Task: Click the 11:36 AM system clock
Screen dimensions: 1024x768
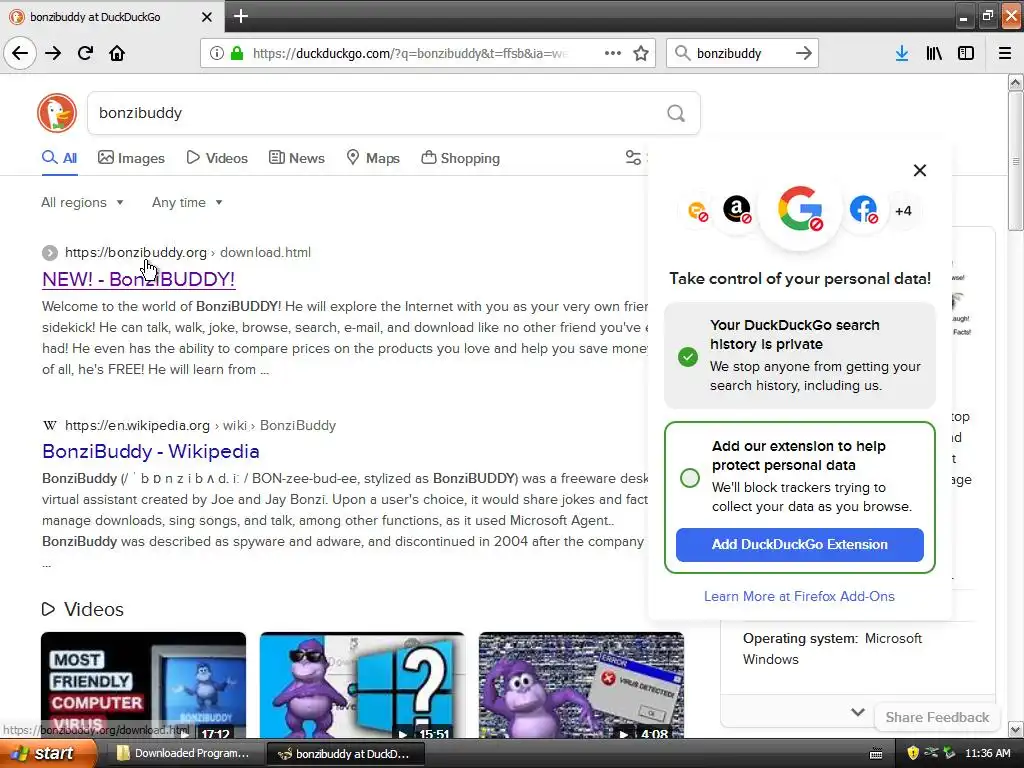Action: [x=987, y=753]
